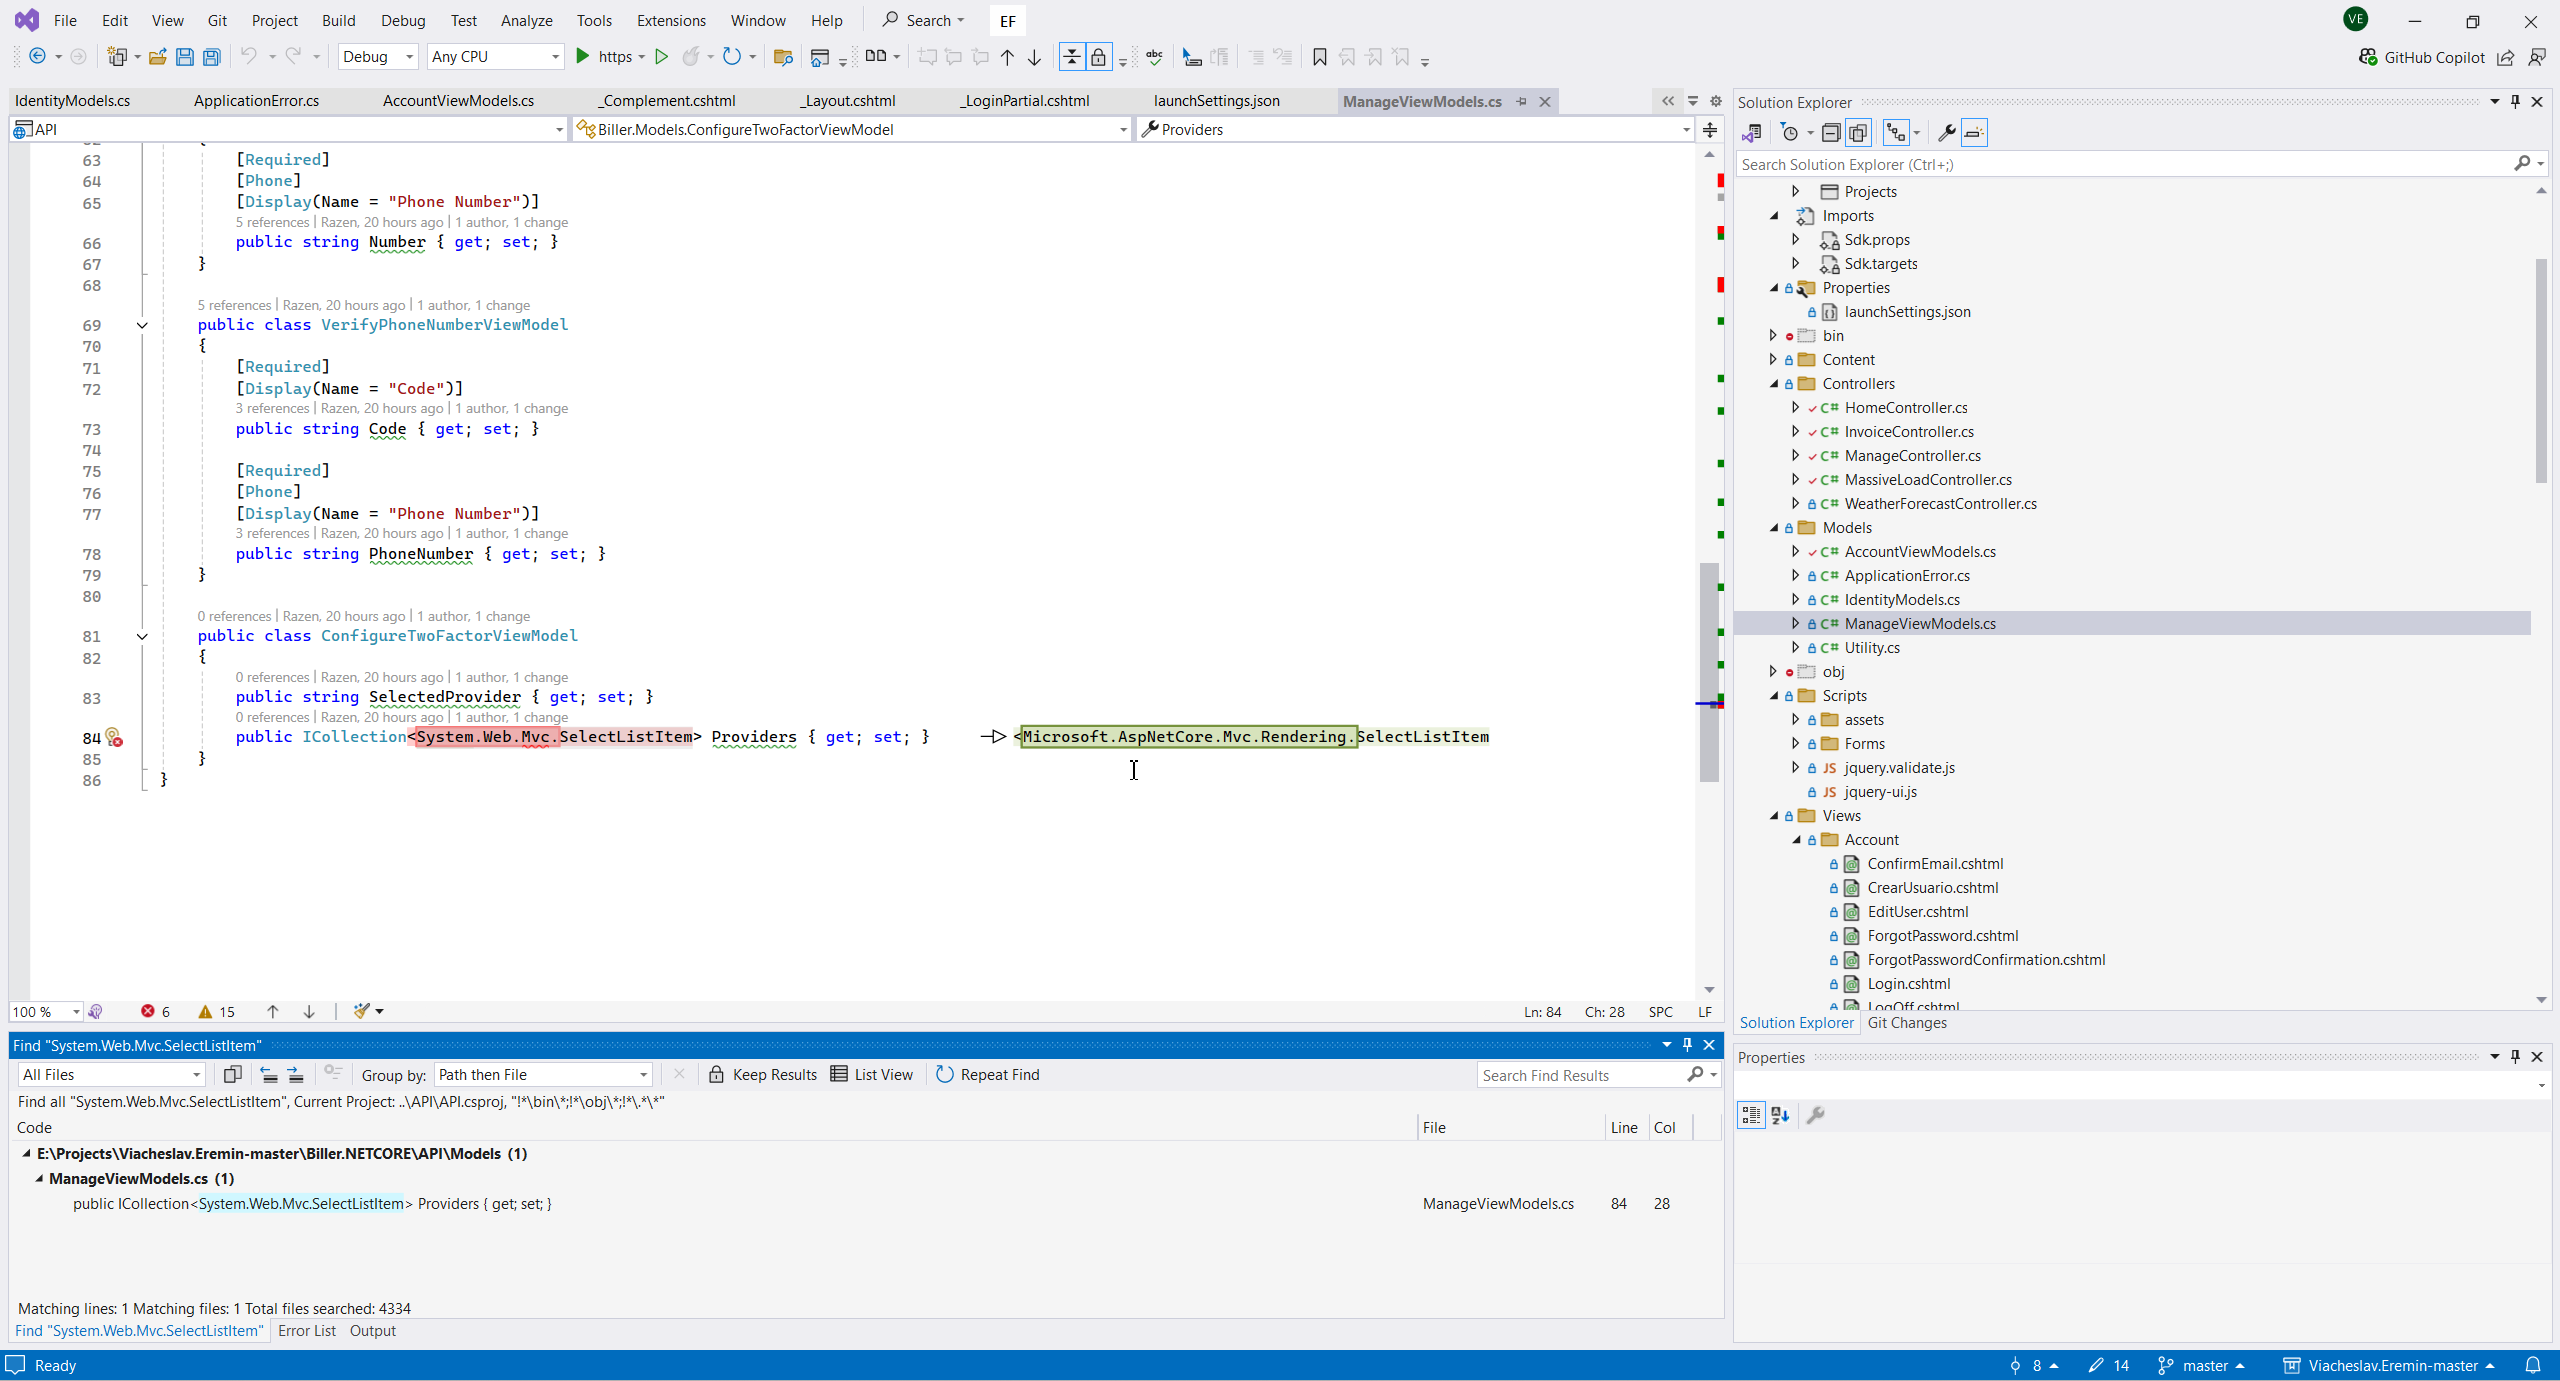The width and height of the screenshot is (2560, 1381).
Task: Click the line 84 error lightbulb icon
Action: point(114,738)
